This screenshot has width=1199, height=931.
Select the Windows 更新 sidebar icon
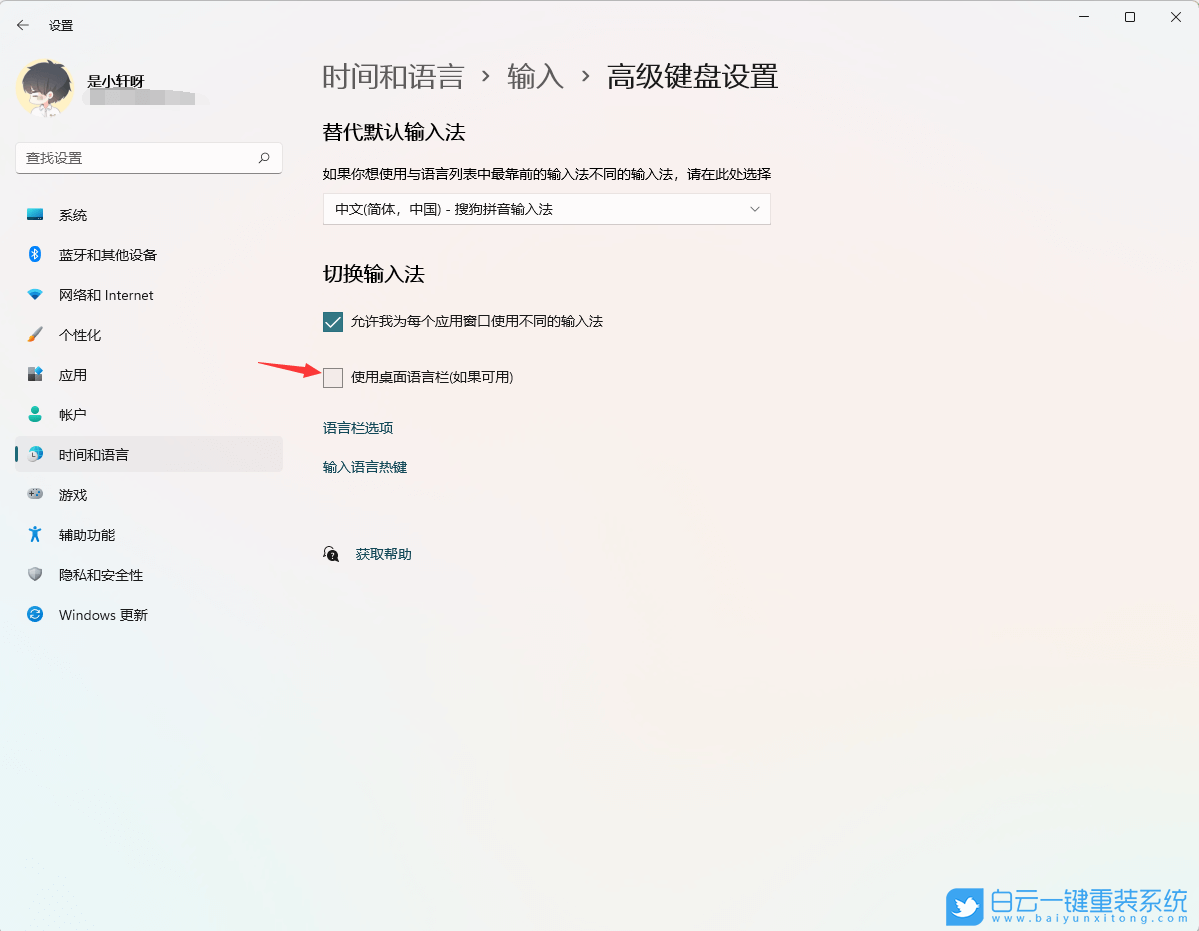click(36, 614)
